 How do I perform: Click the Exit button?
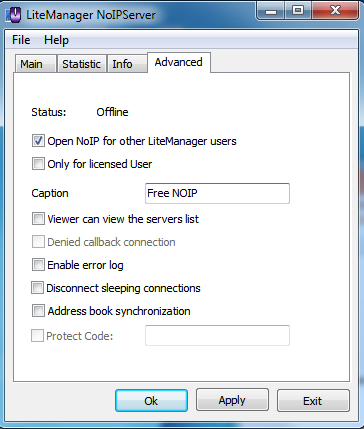[313, 400]
